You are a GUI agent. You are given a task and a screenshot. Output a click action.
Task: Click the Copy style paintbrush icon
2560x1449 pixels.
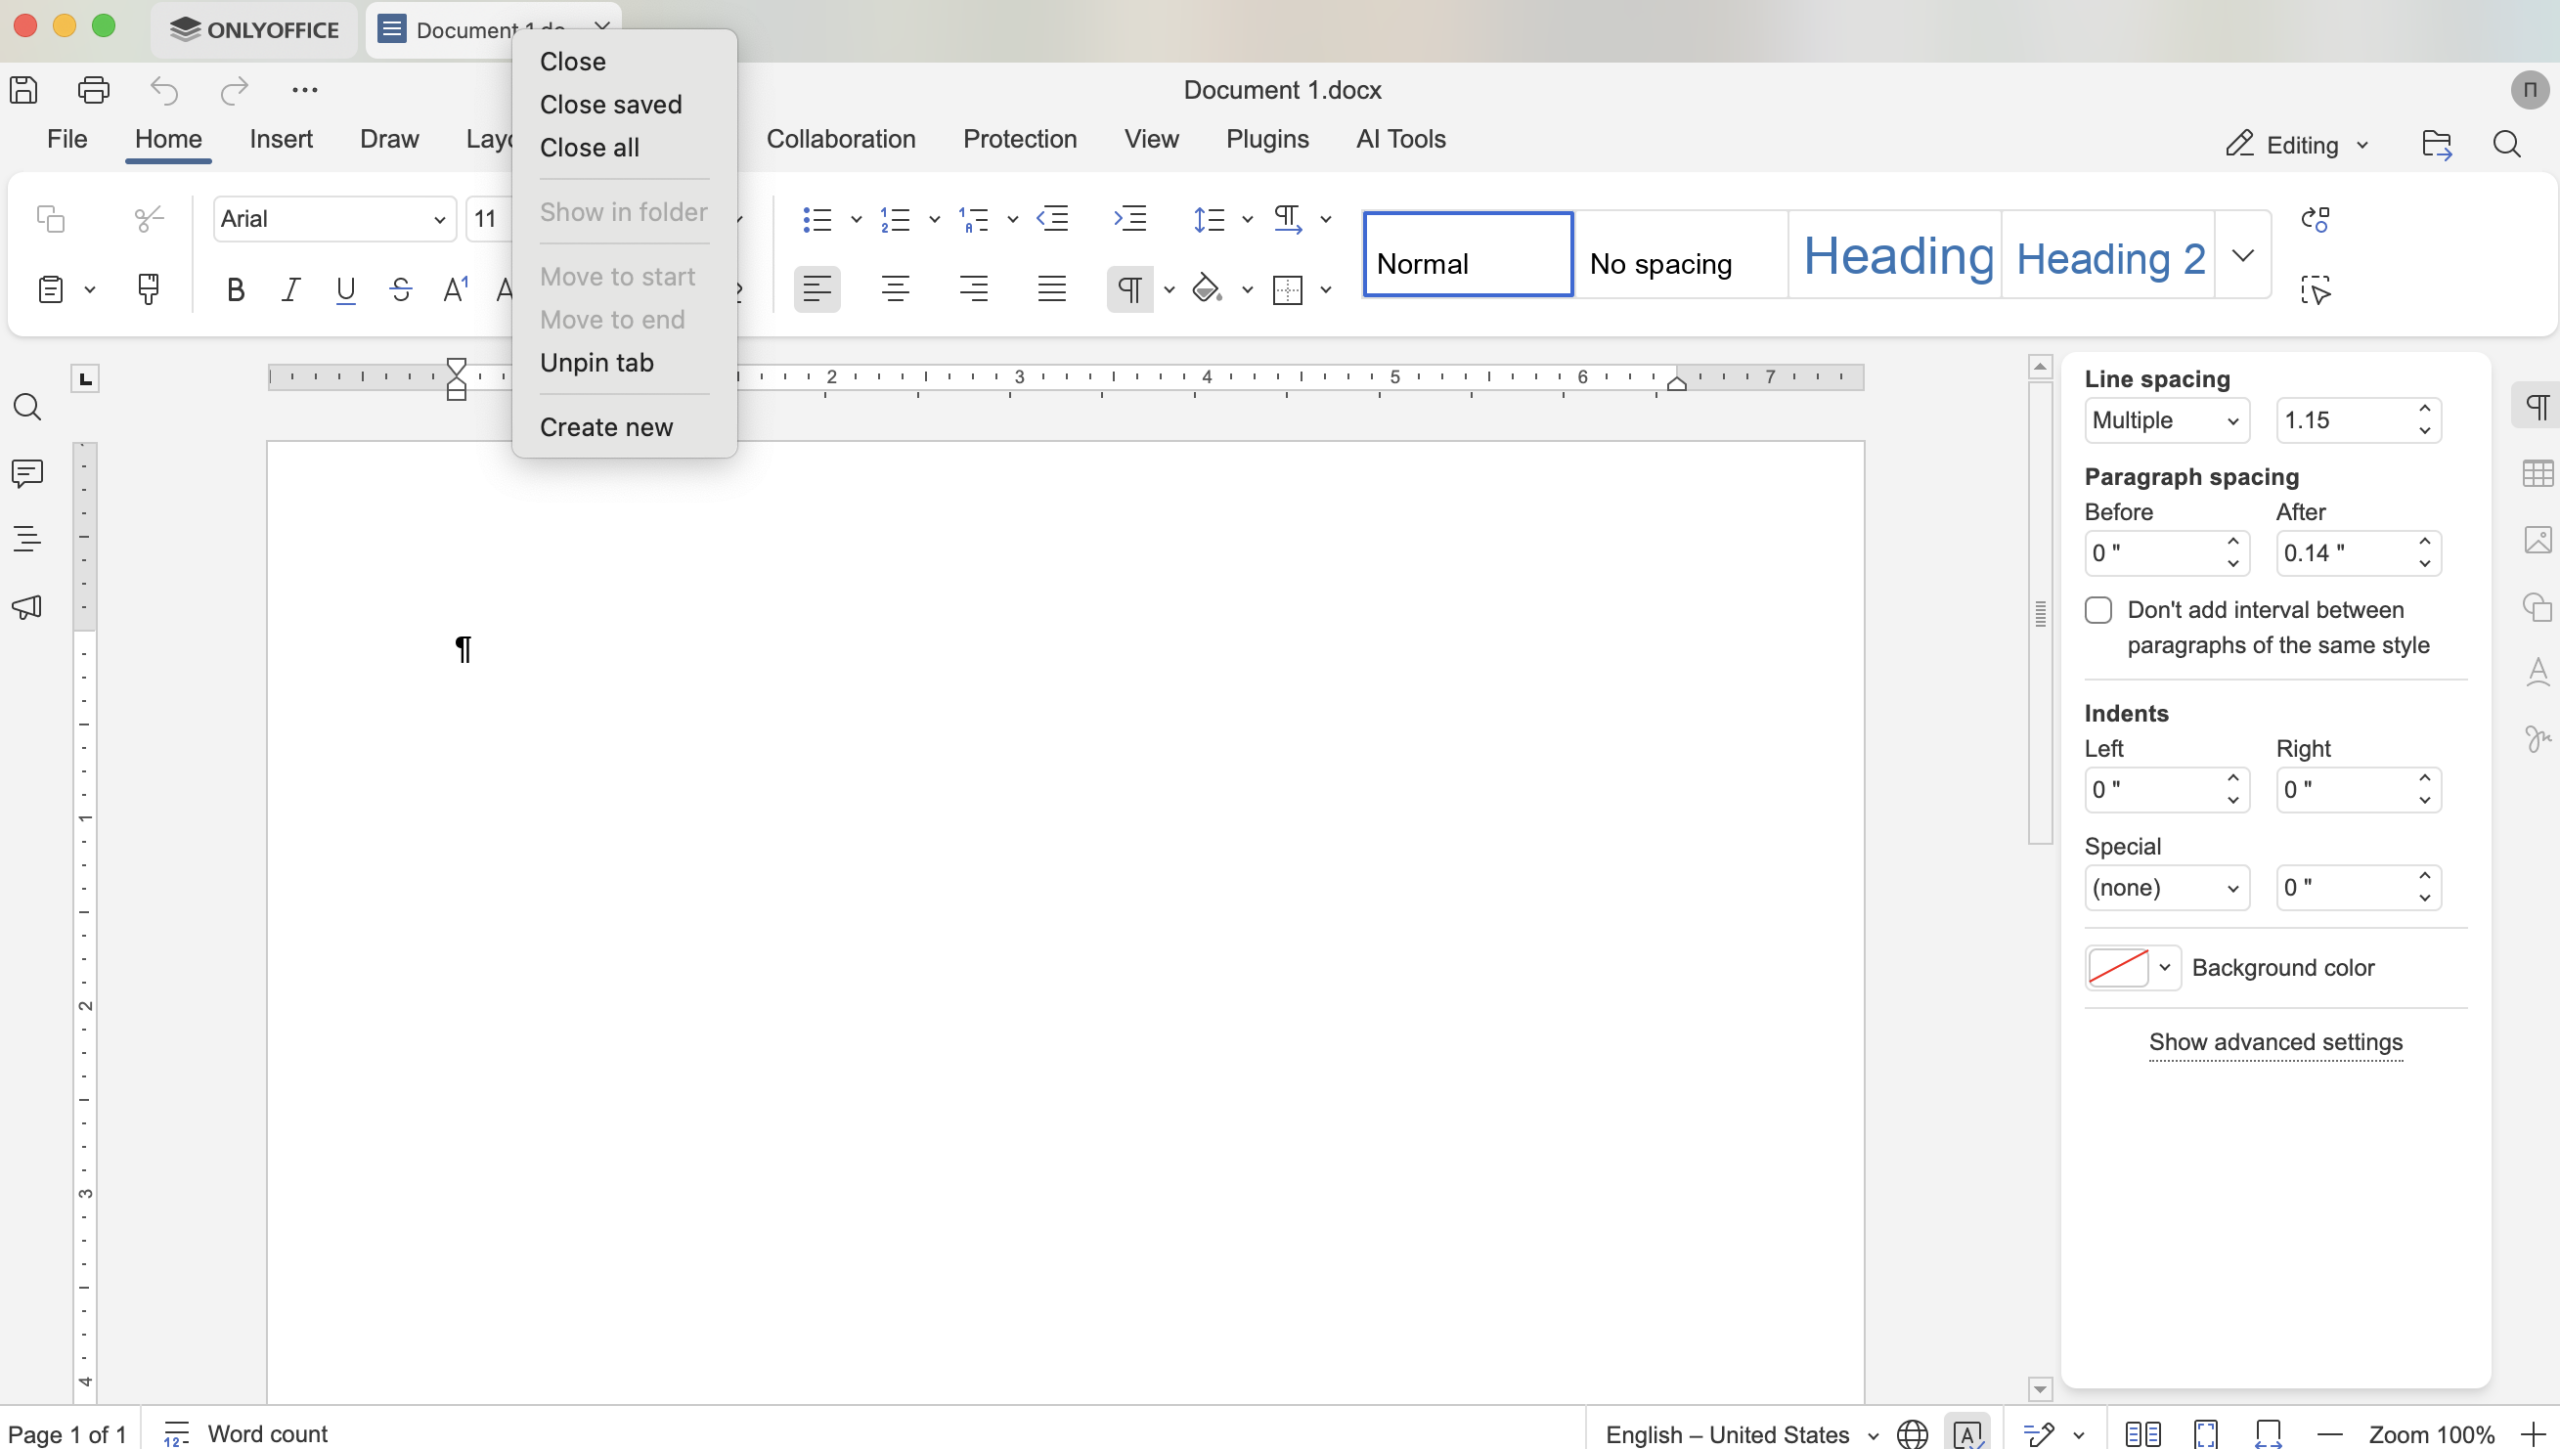pos(148,290)
